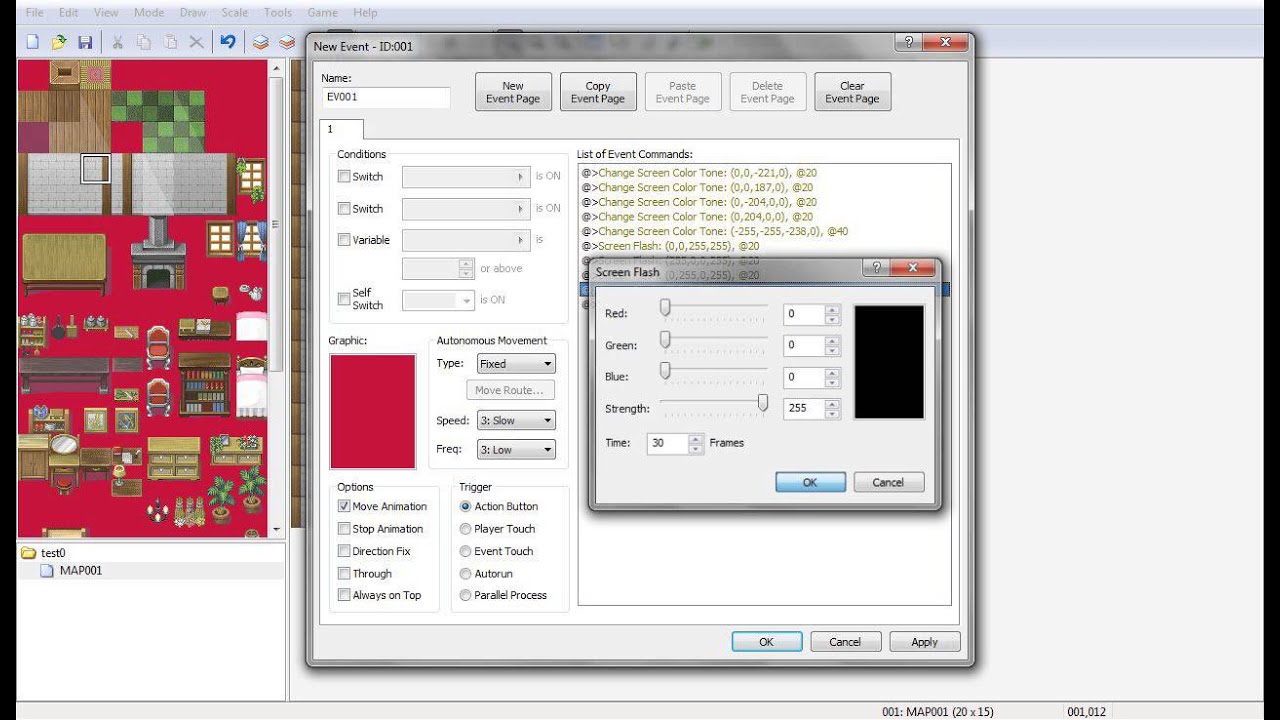Screen dimensions: 1280x720
Task: Decrease the Strength value spinner
Action: (832, 414)
